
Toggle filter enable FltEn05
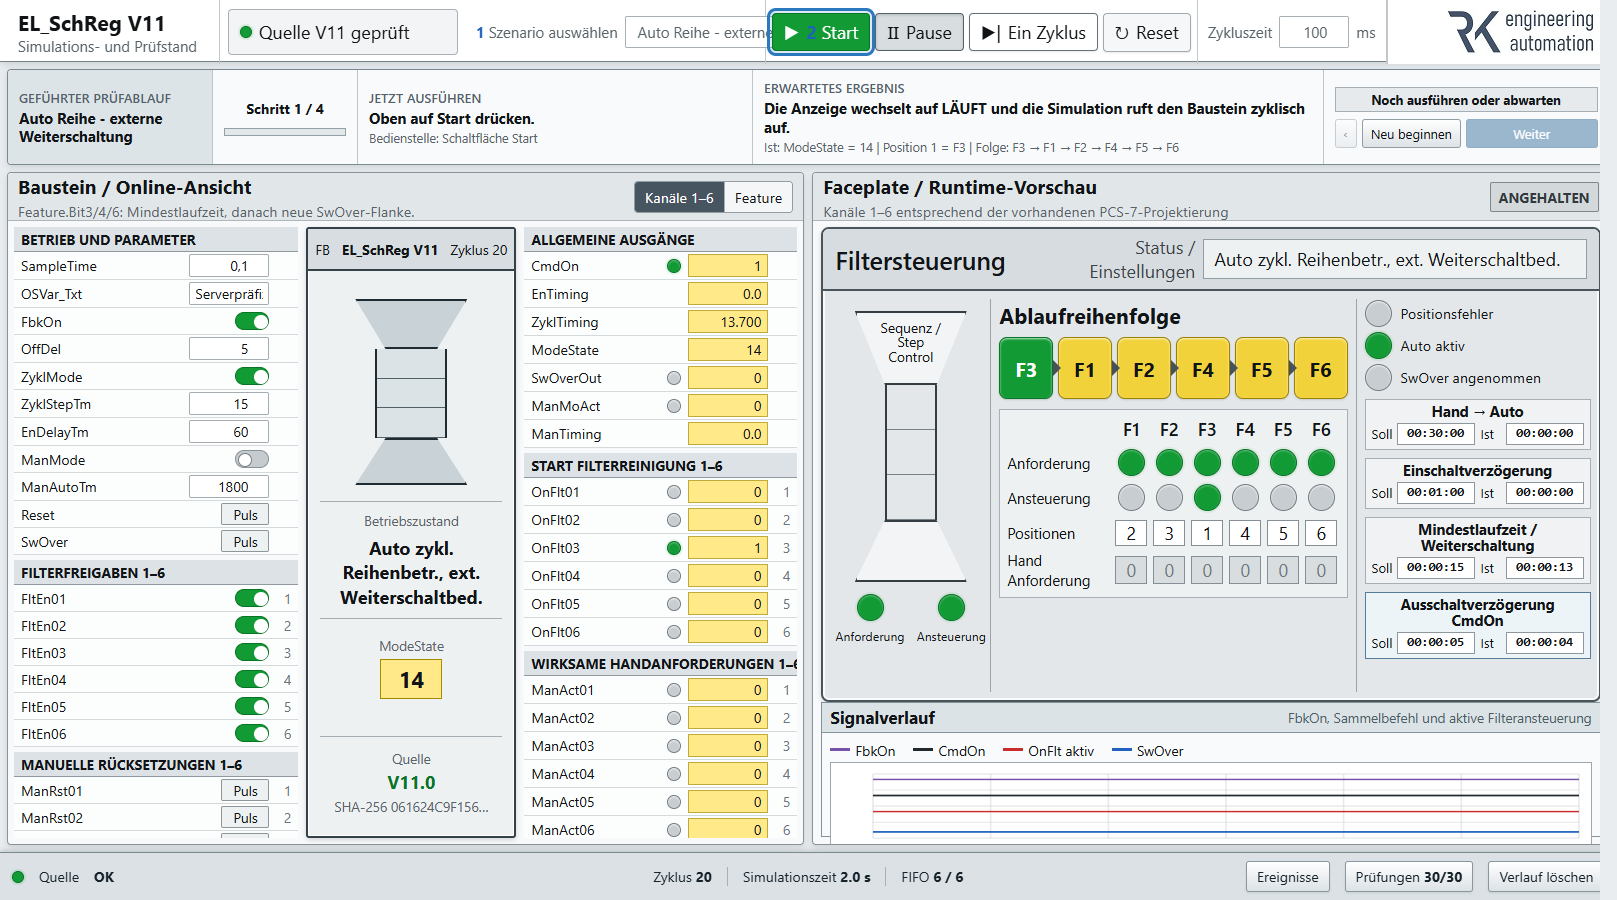pos(252,706)
